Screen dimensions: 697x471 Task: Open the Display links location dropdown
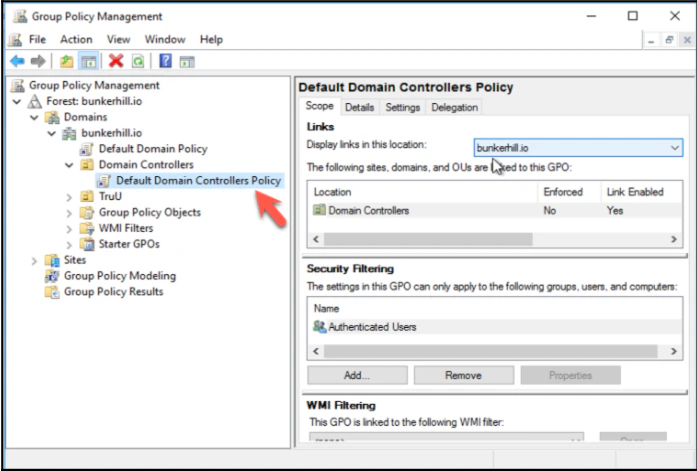pyautogui.click(x=675, y=148)
